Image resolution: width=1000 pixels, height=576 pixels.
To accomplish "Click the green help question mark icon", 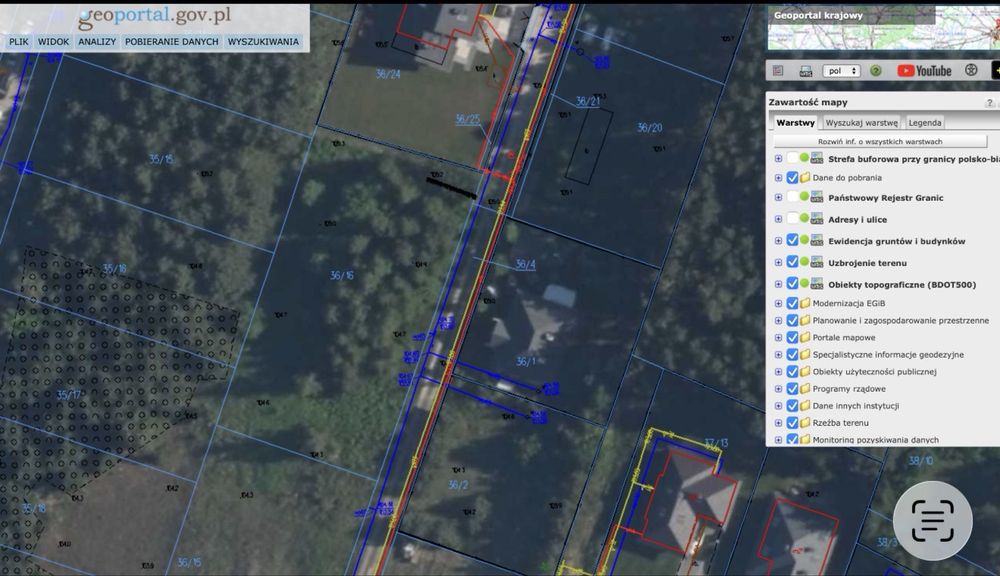I will point(876,71).
